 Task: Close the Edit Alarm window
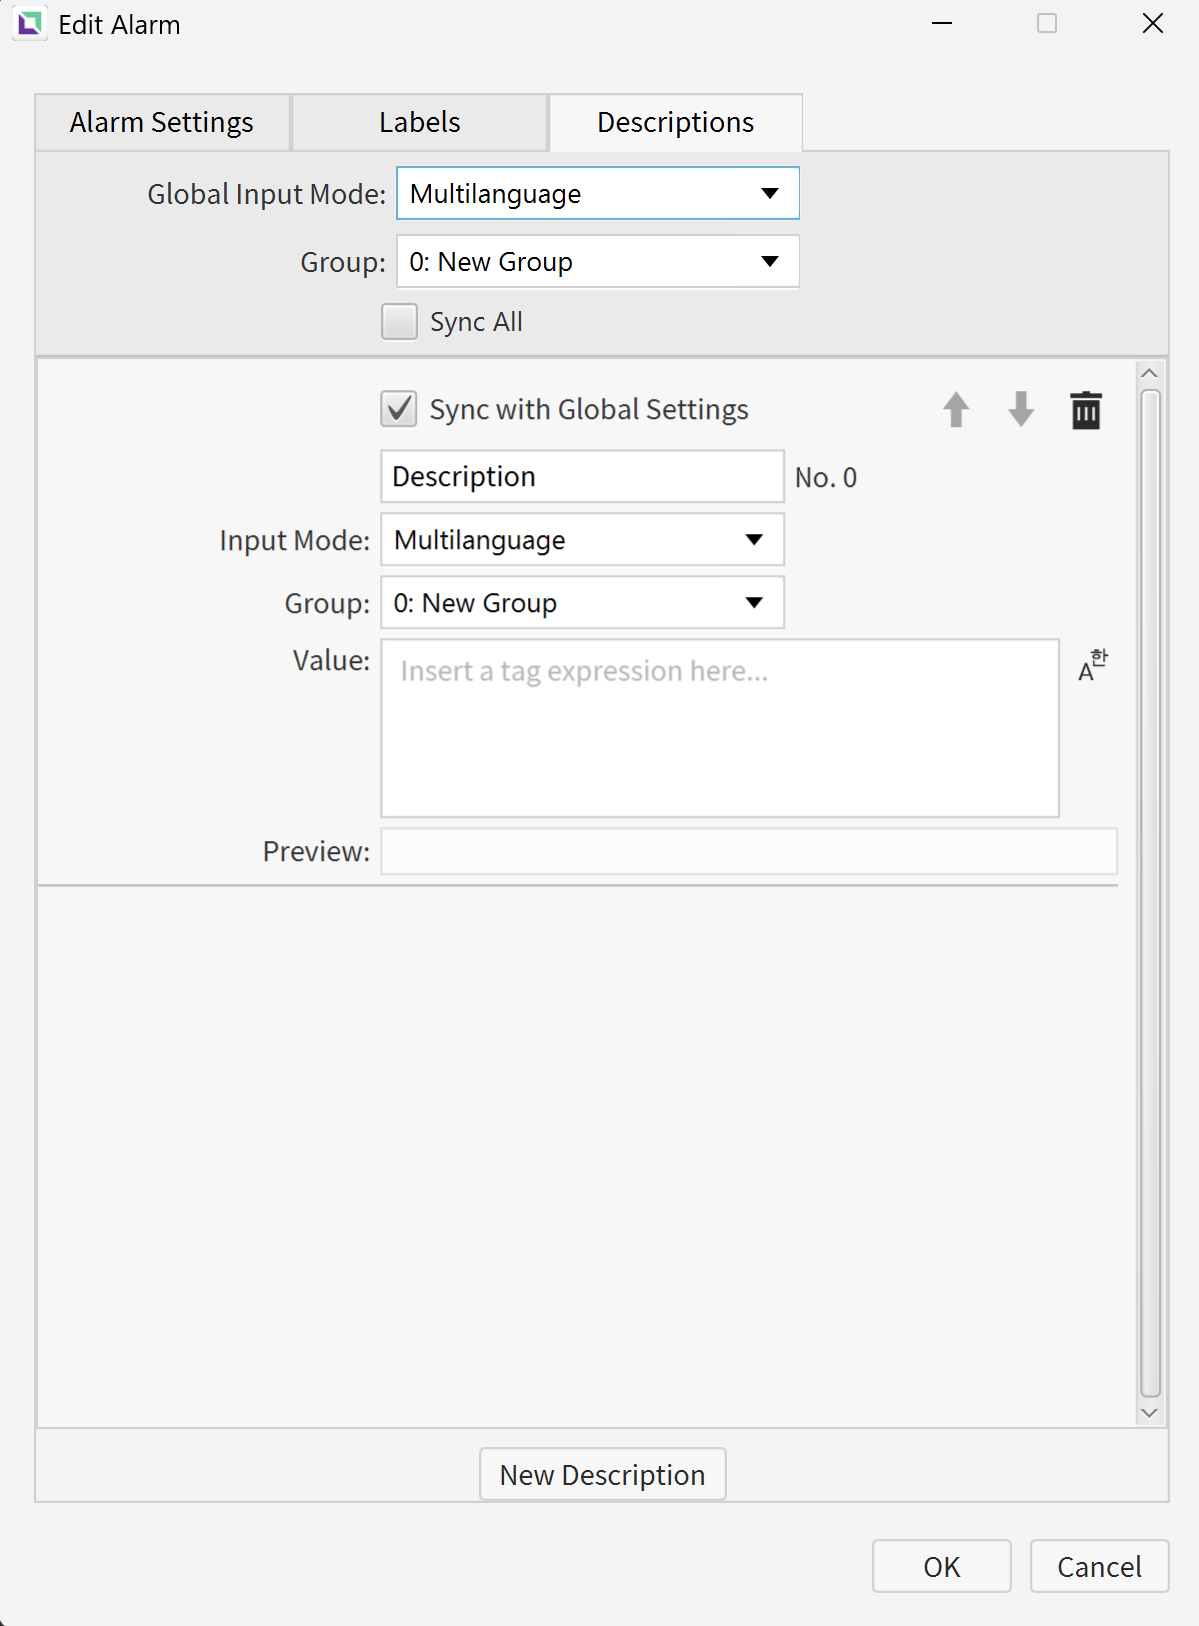(1153, 23)
